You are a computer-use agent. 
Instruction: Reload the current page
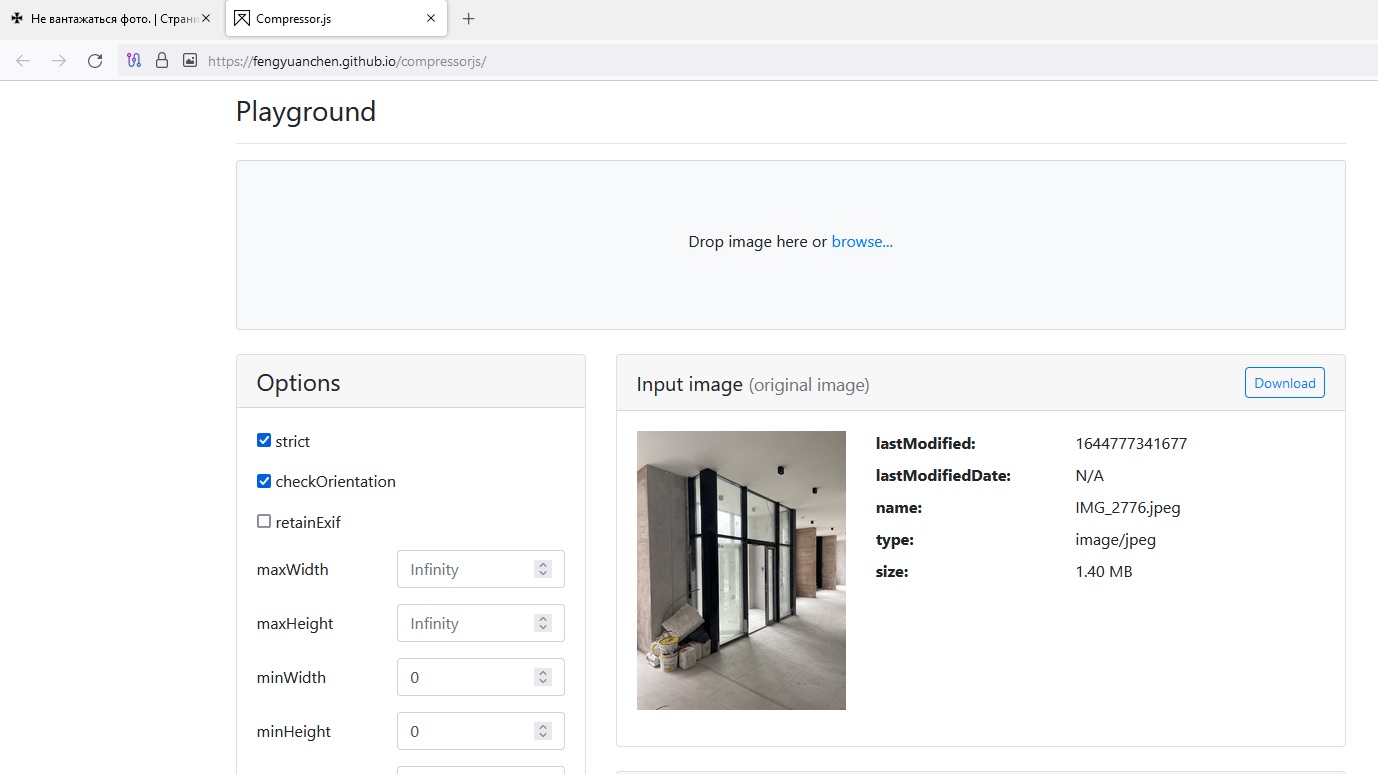click(95, 61)
